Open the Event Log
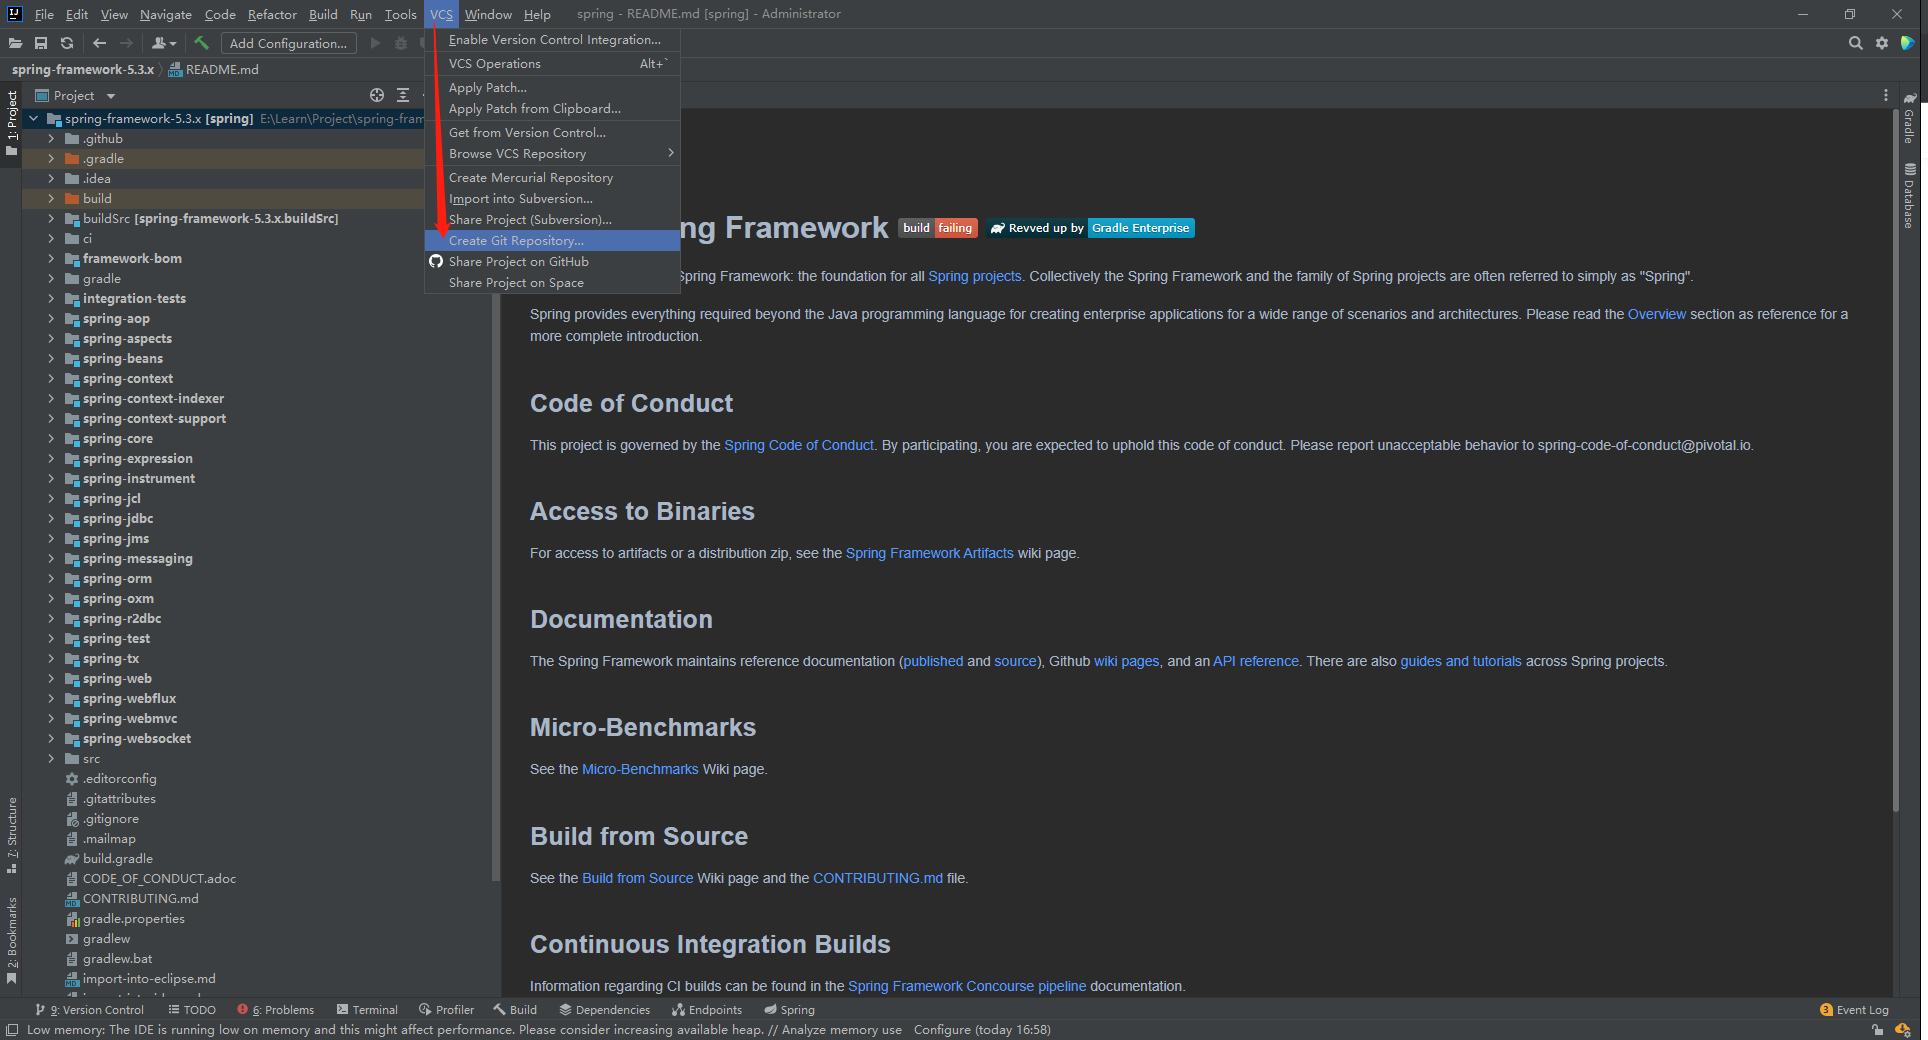Image resolution: width=1928 pixels, height=1040 pixels. [x=1855, y=1010]
